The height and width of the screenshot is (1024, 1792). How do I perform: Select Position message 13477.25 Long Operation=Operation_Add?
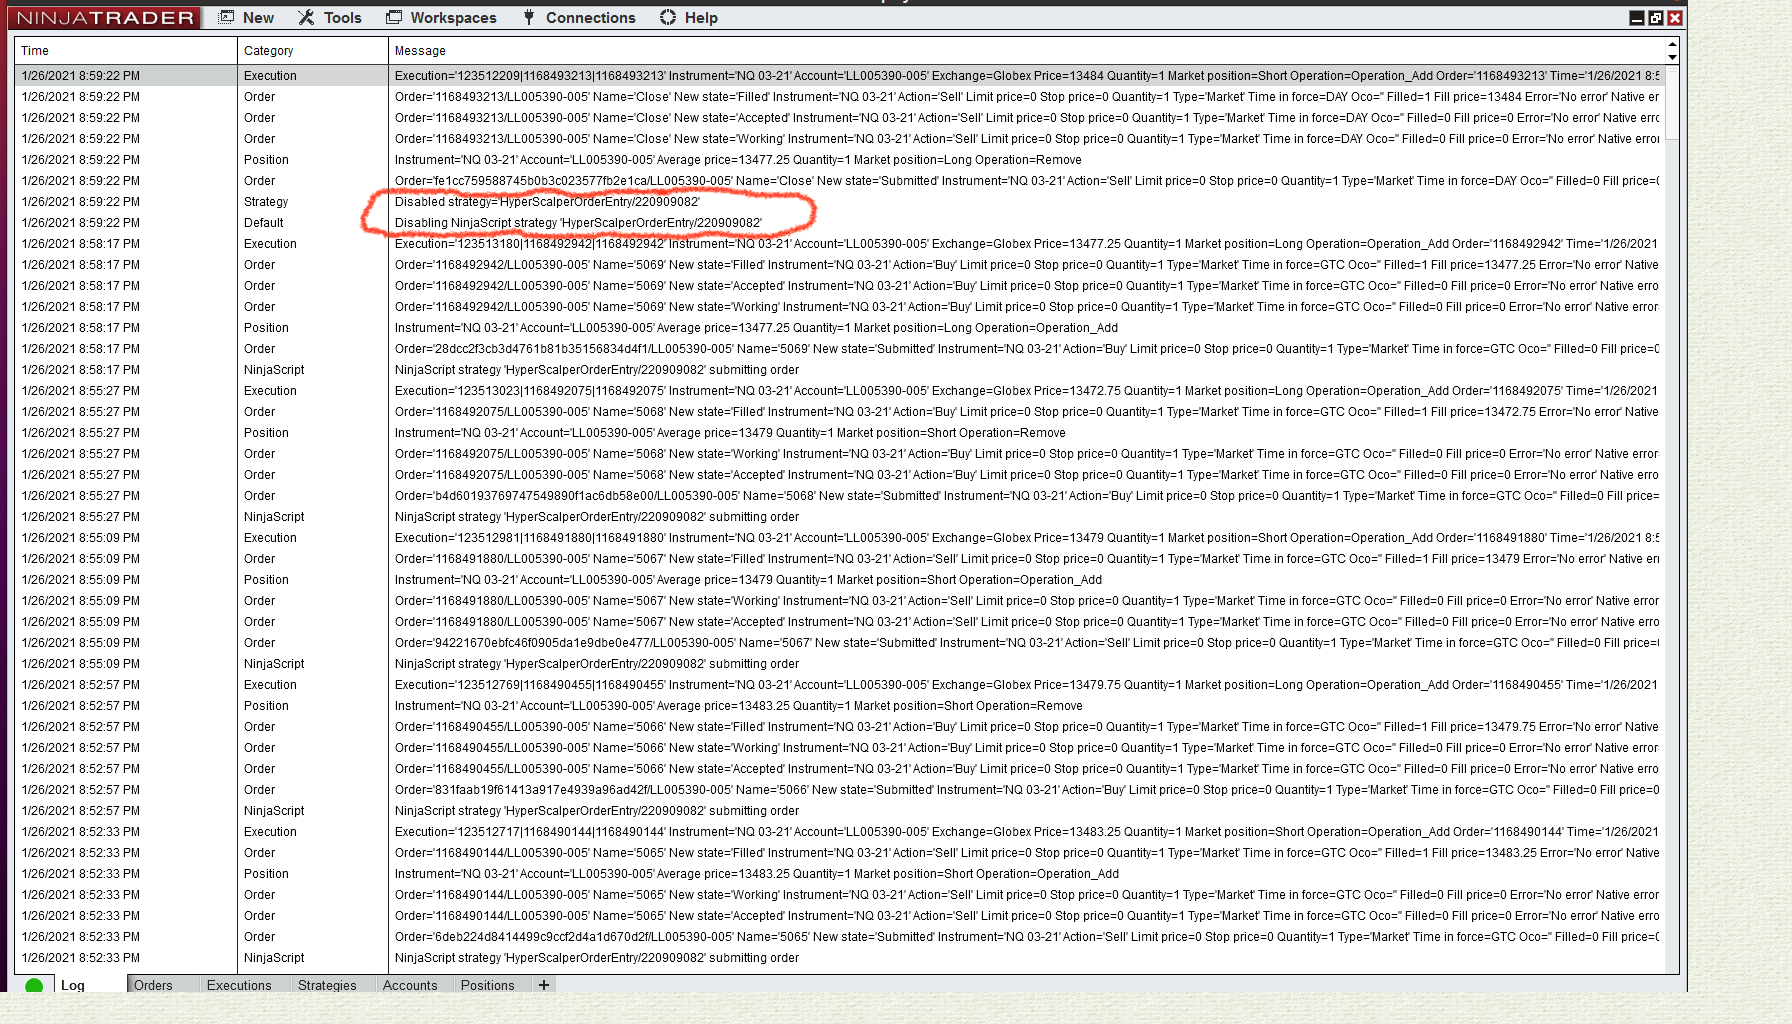click(756, 328)
